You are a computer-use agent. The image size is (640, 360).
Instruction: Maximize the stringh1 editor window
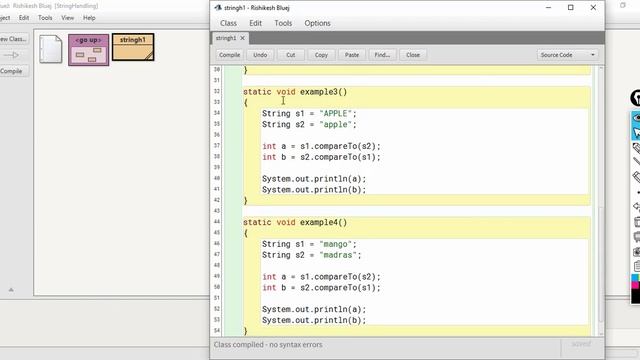coord(571,7)
